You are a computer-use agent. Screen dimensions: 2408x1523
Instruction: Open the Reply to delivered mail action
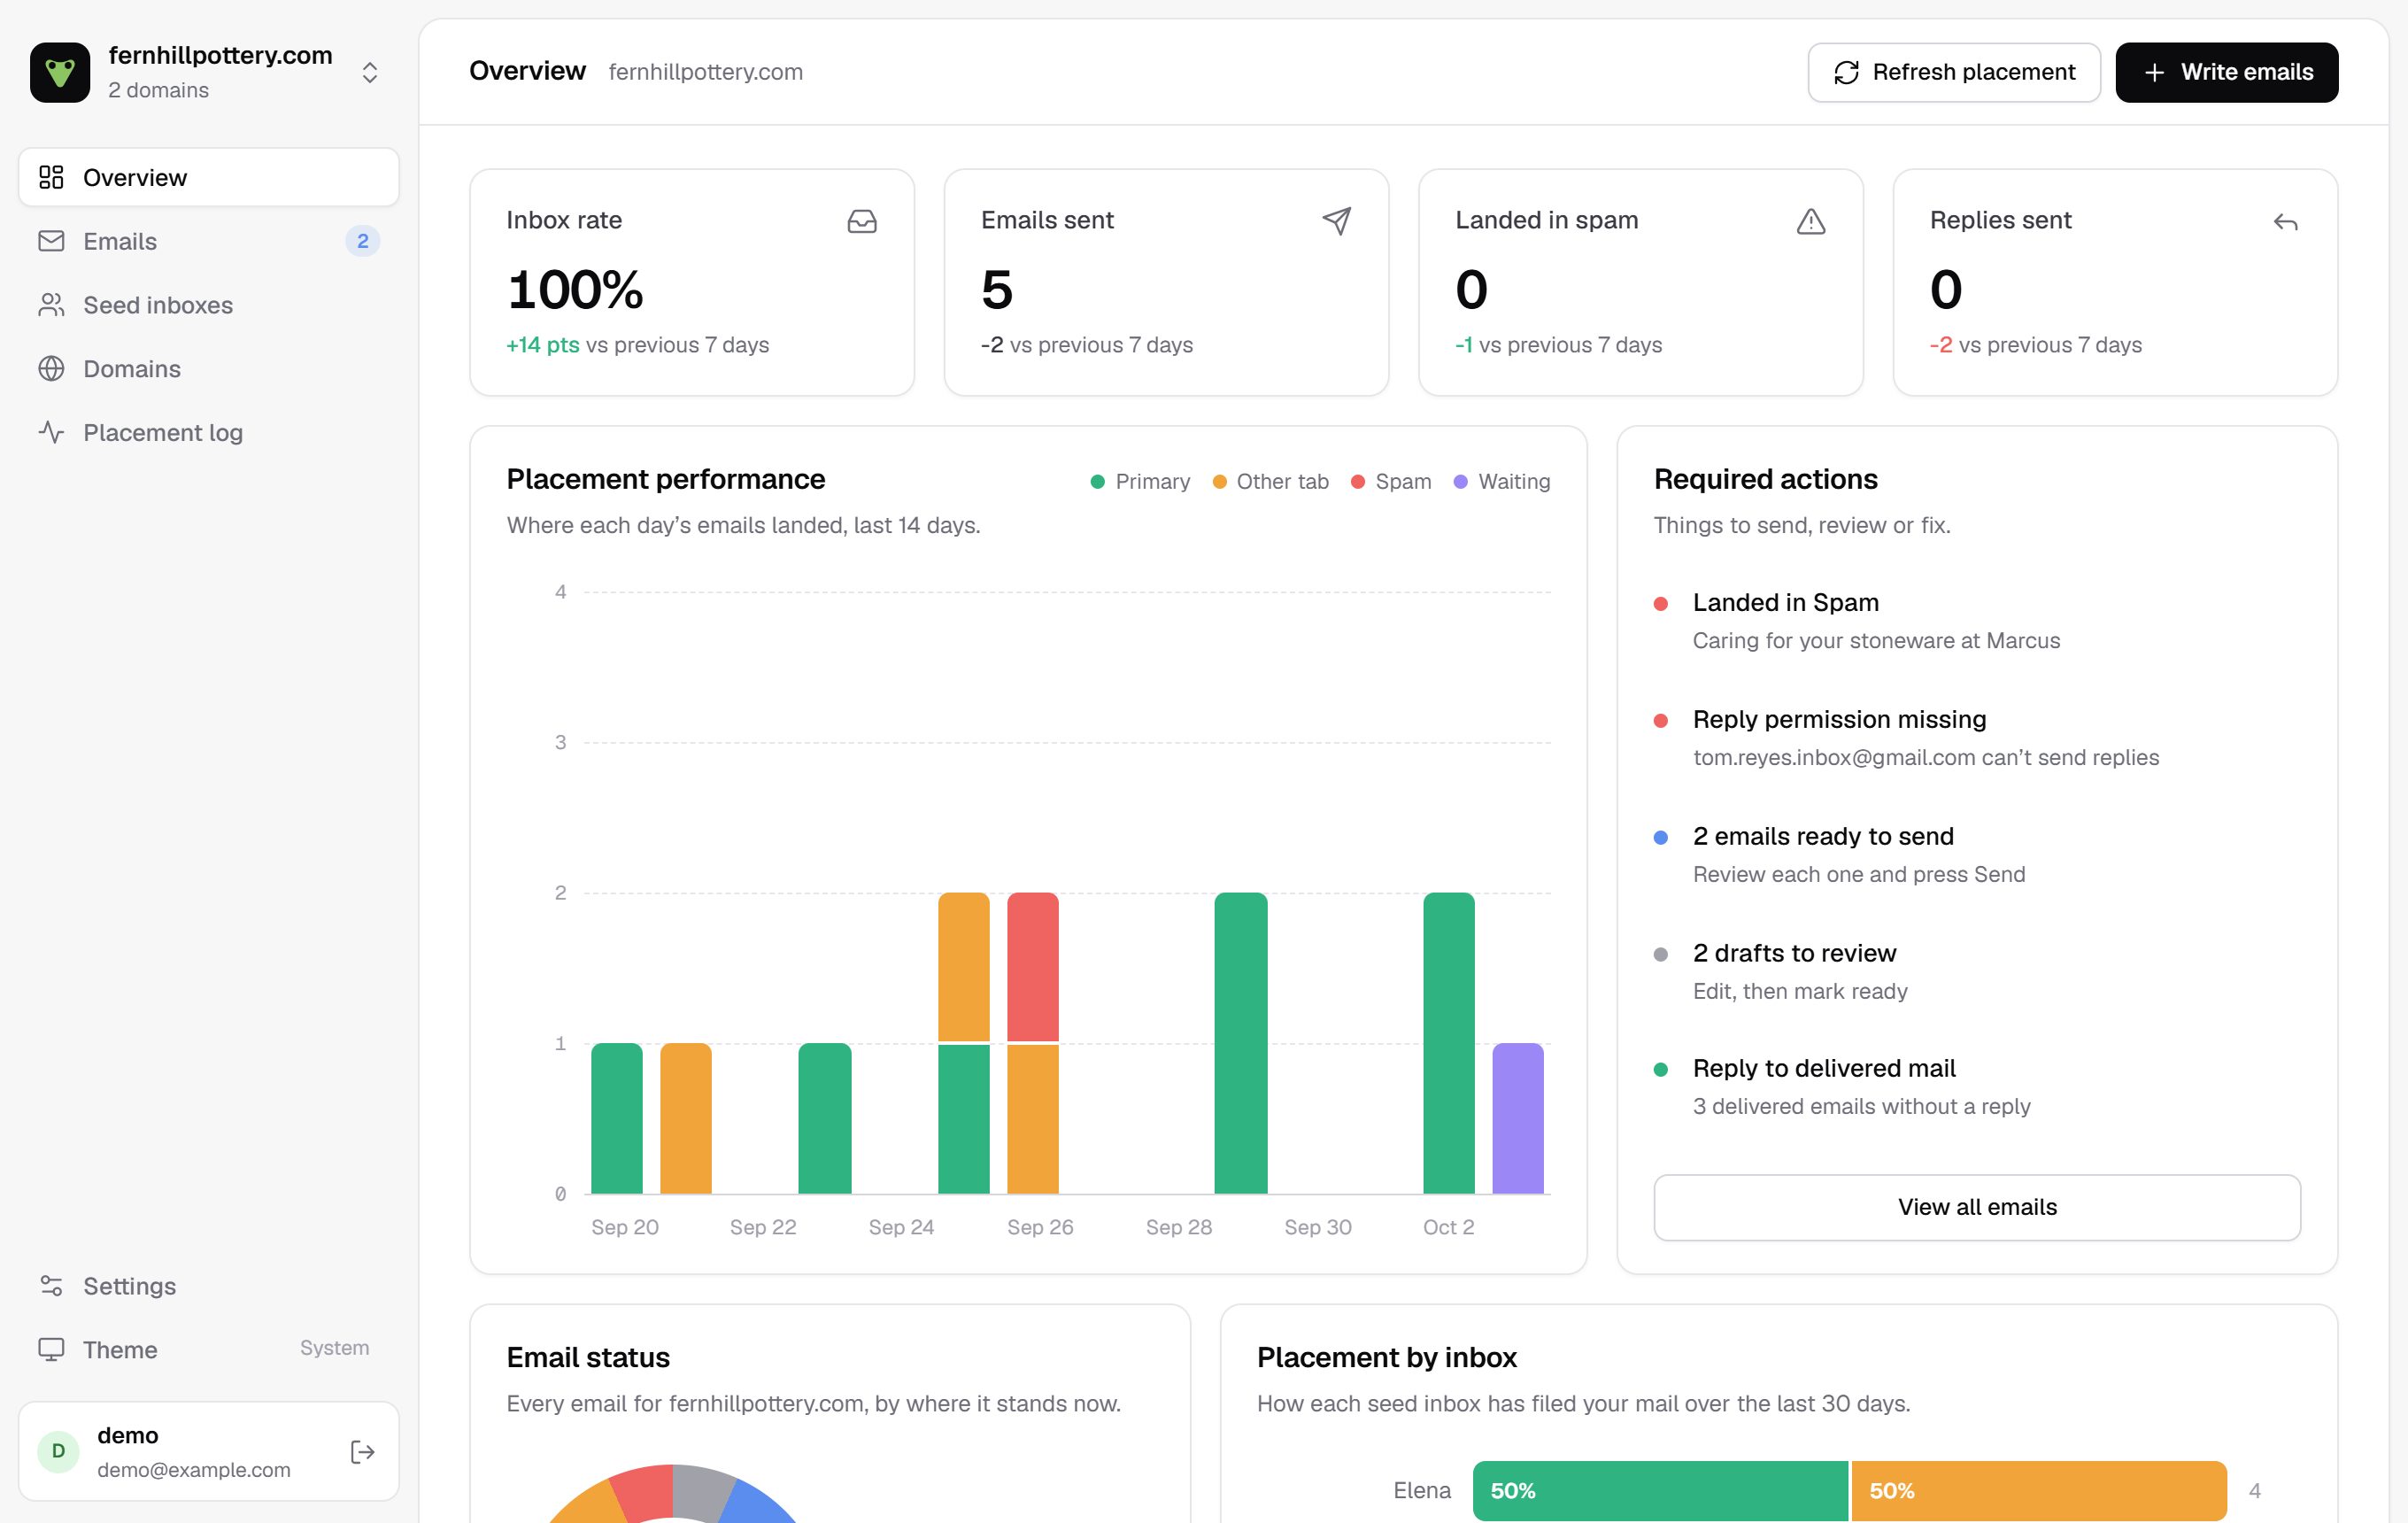1976,1087
